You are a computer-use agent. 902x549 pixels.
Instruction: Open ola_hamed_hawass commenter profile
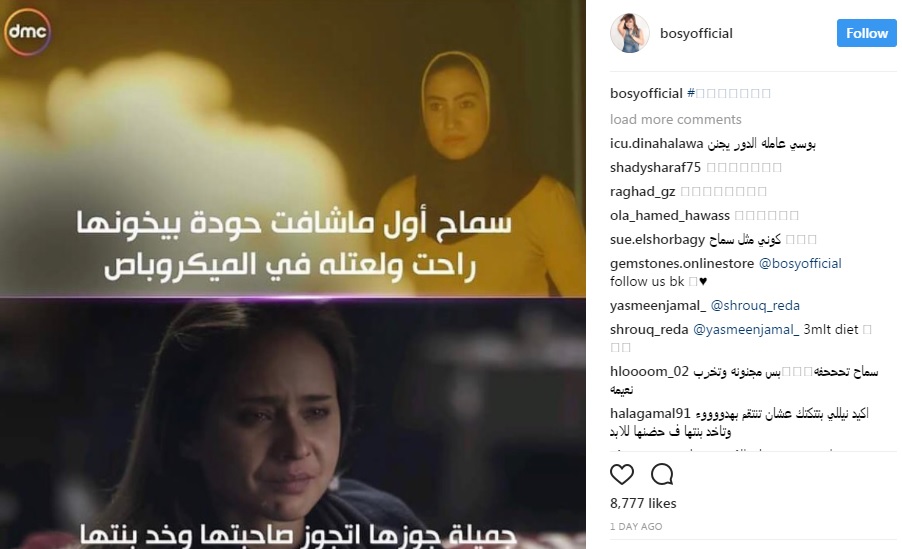(670, 216)
